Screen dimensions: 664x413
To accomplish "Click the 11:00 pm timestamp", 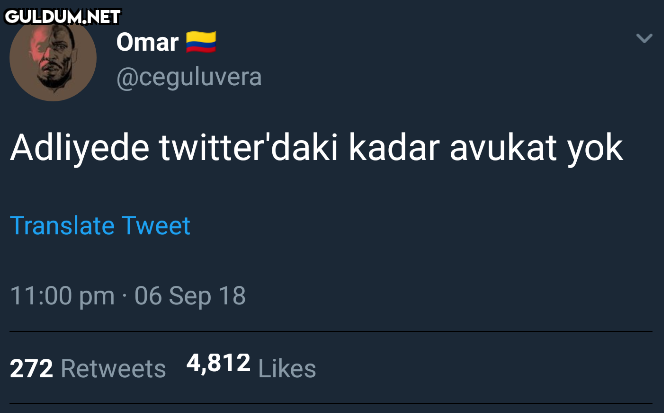I will [x=62, y=296].
